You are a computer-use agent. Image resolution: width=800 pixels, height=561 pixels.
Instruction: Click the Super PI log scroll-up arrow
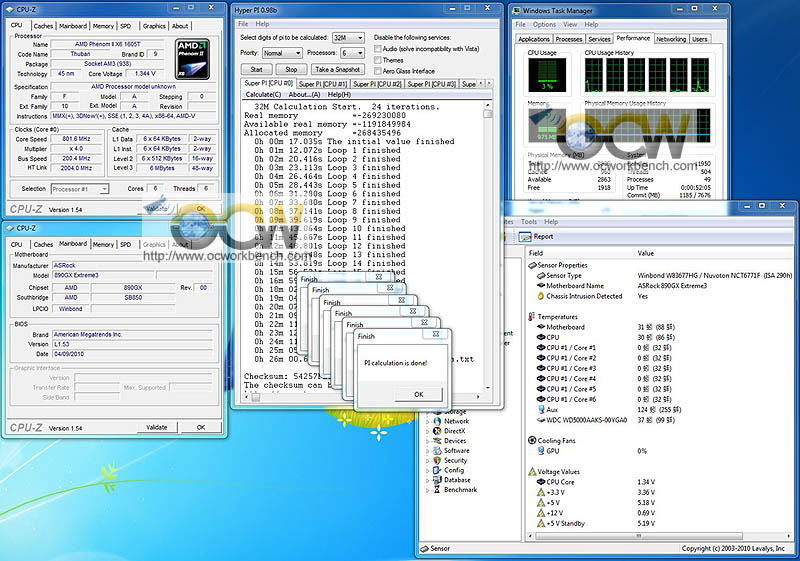[x=488, y=105]
